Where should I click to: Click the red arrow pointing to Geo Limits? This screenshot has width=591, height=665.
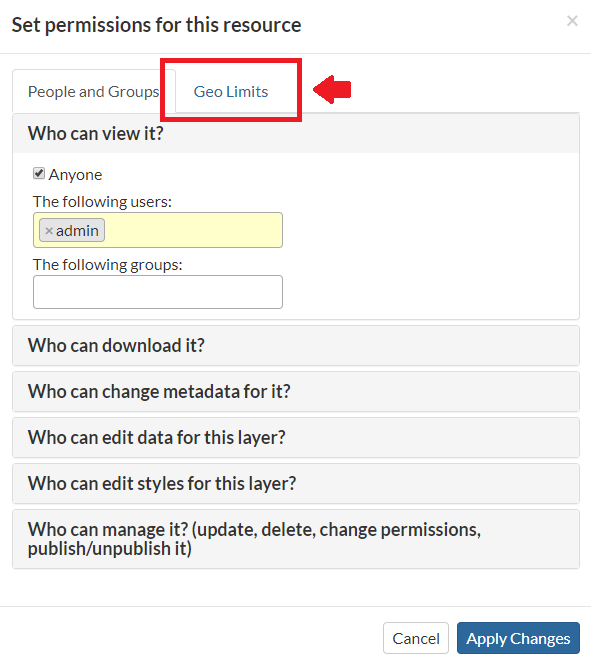point(332,89)
